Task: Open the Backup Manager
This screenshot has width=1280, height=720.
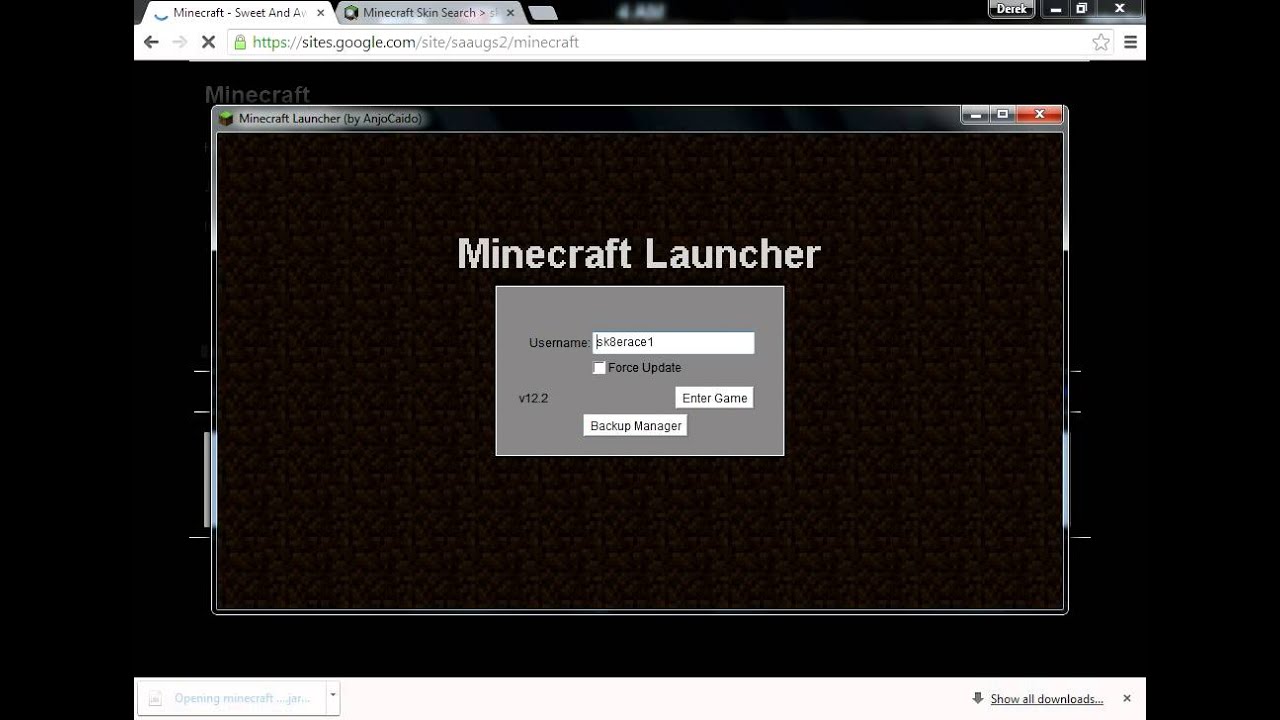Action: click(635, 426)
